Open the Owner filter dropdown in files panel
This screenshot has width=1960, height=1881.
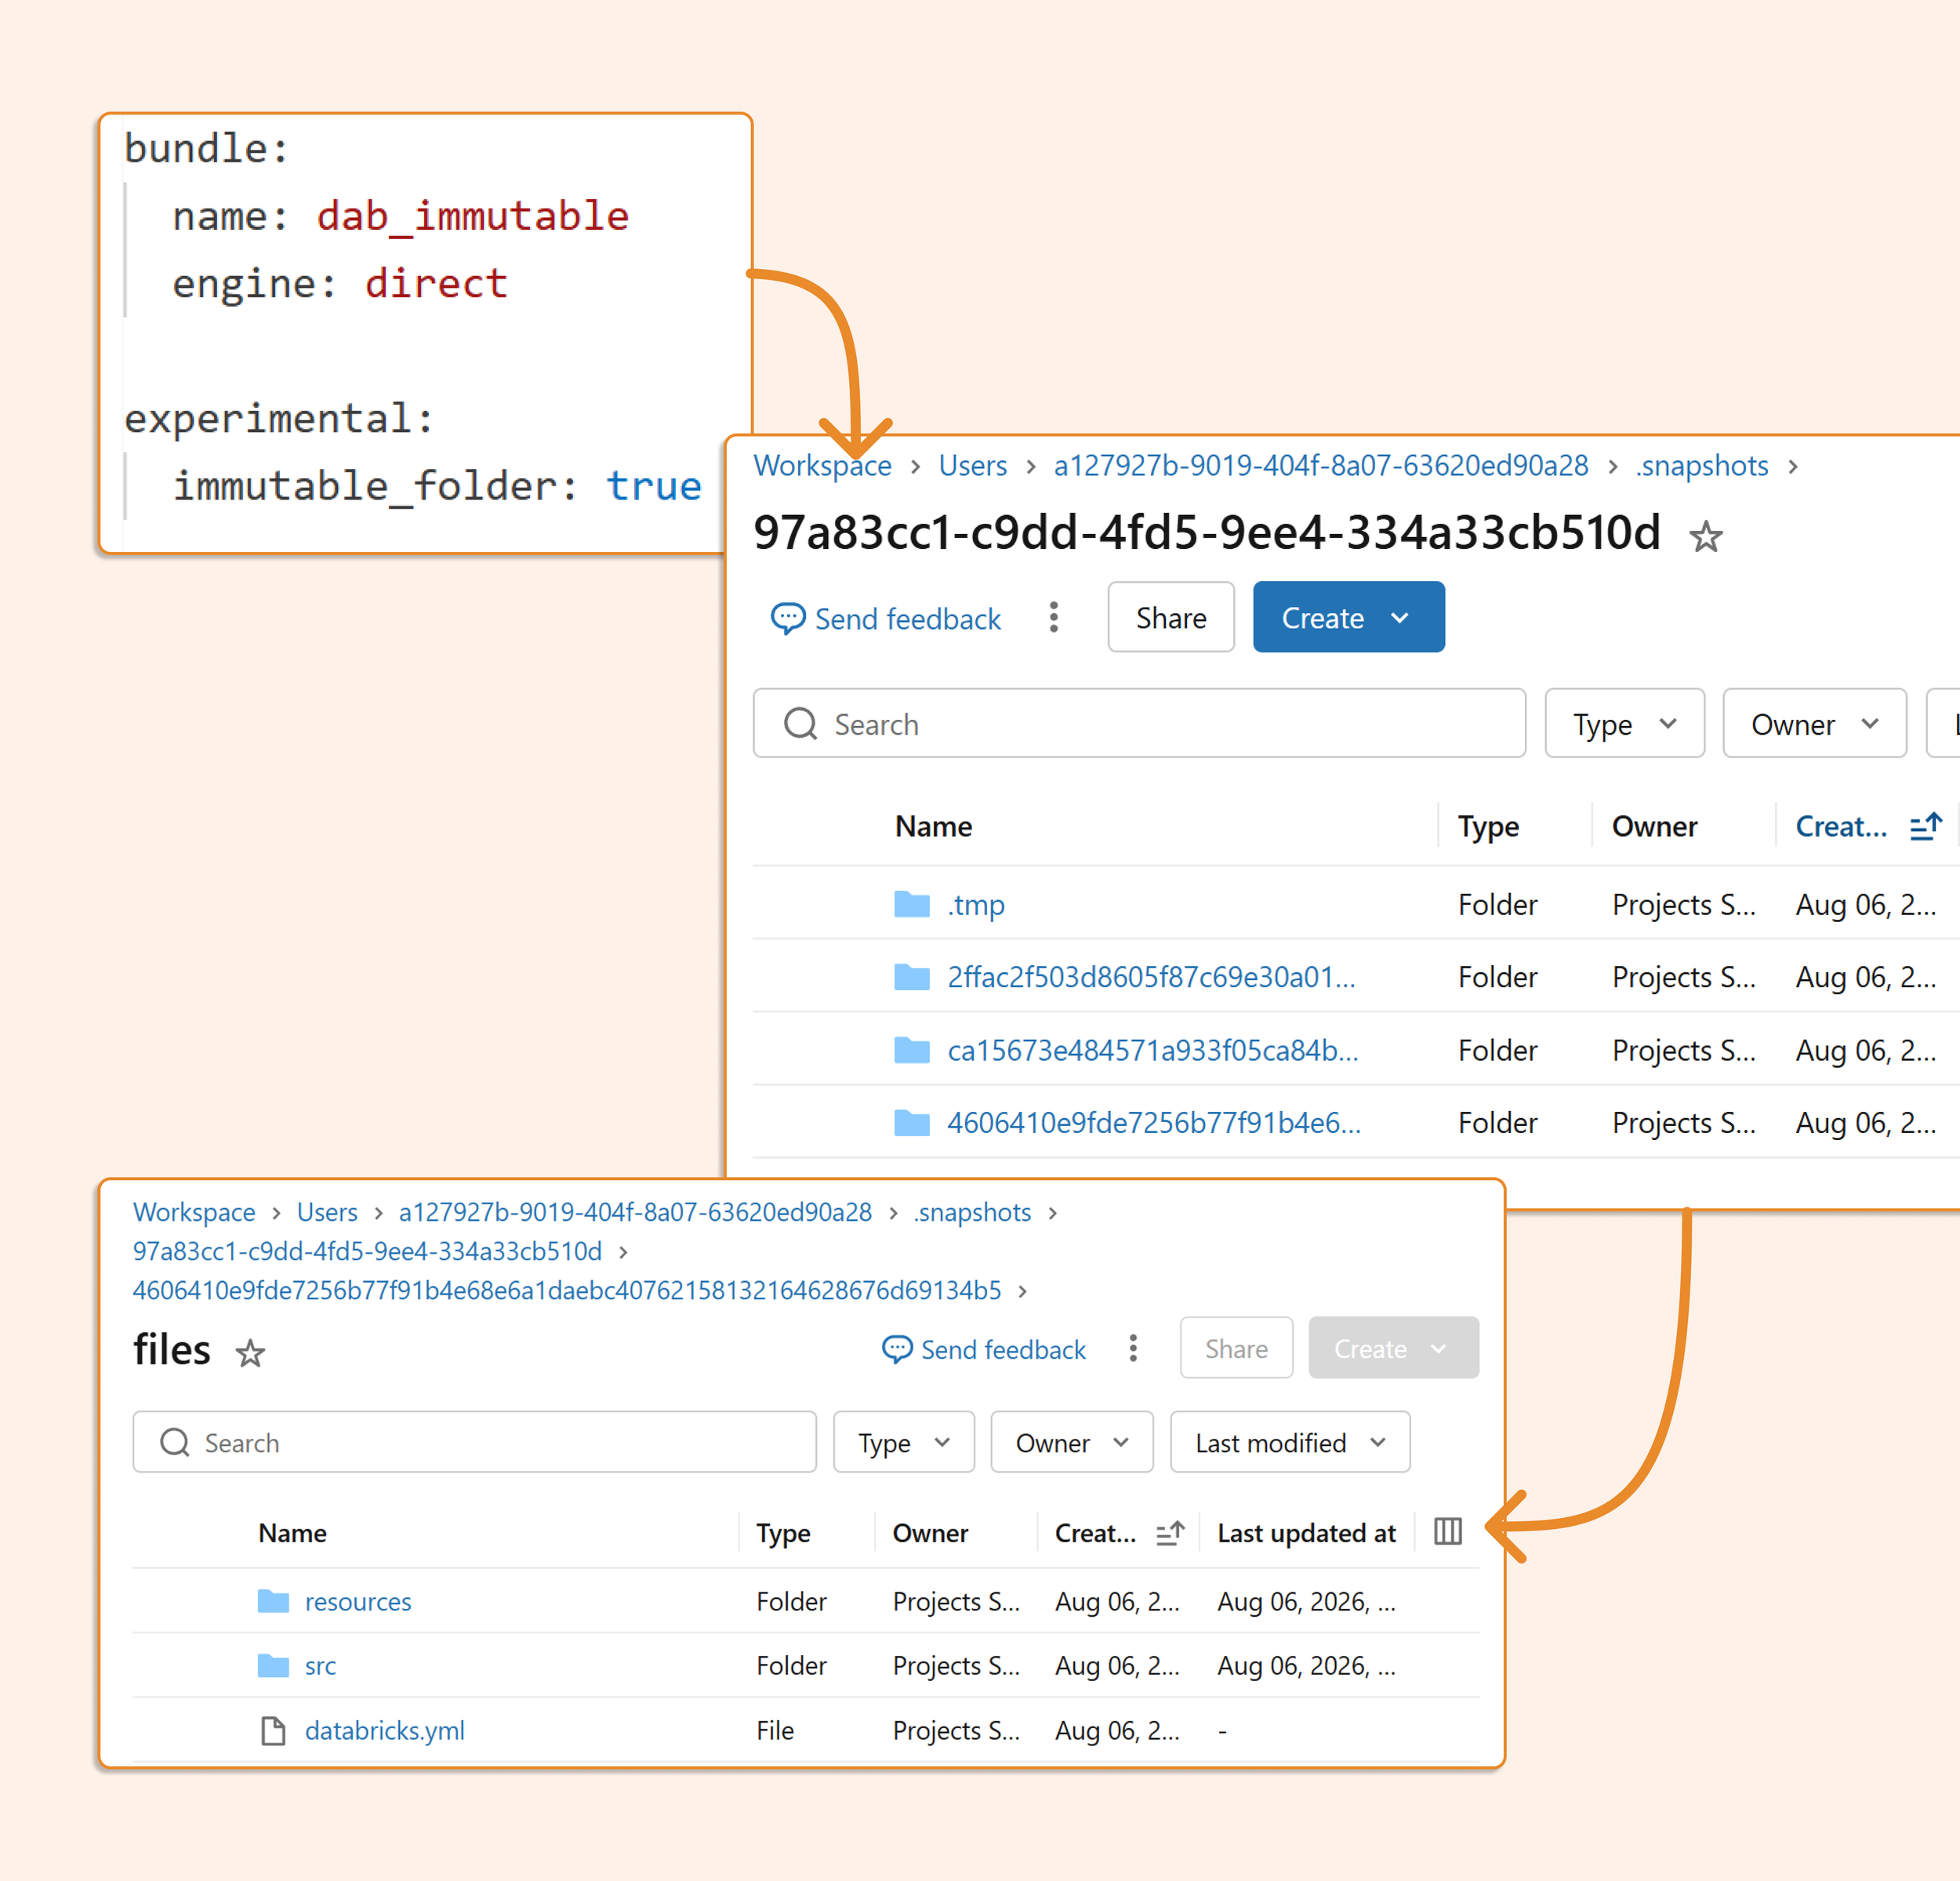pos(1071,1442)
